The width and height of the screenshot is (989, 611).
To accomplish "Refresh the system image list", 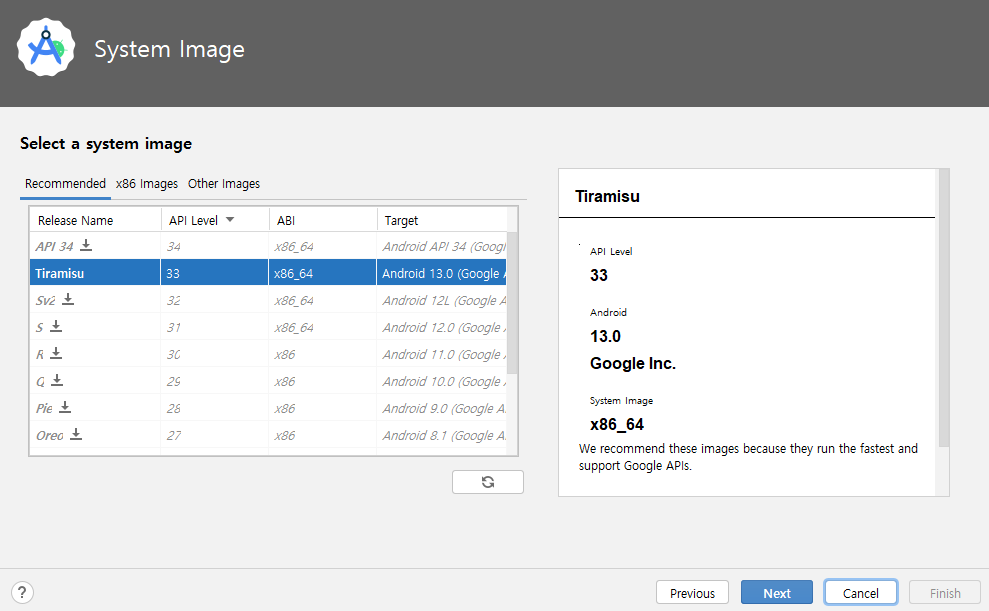I will tap(488, 482).
